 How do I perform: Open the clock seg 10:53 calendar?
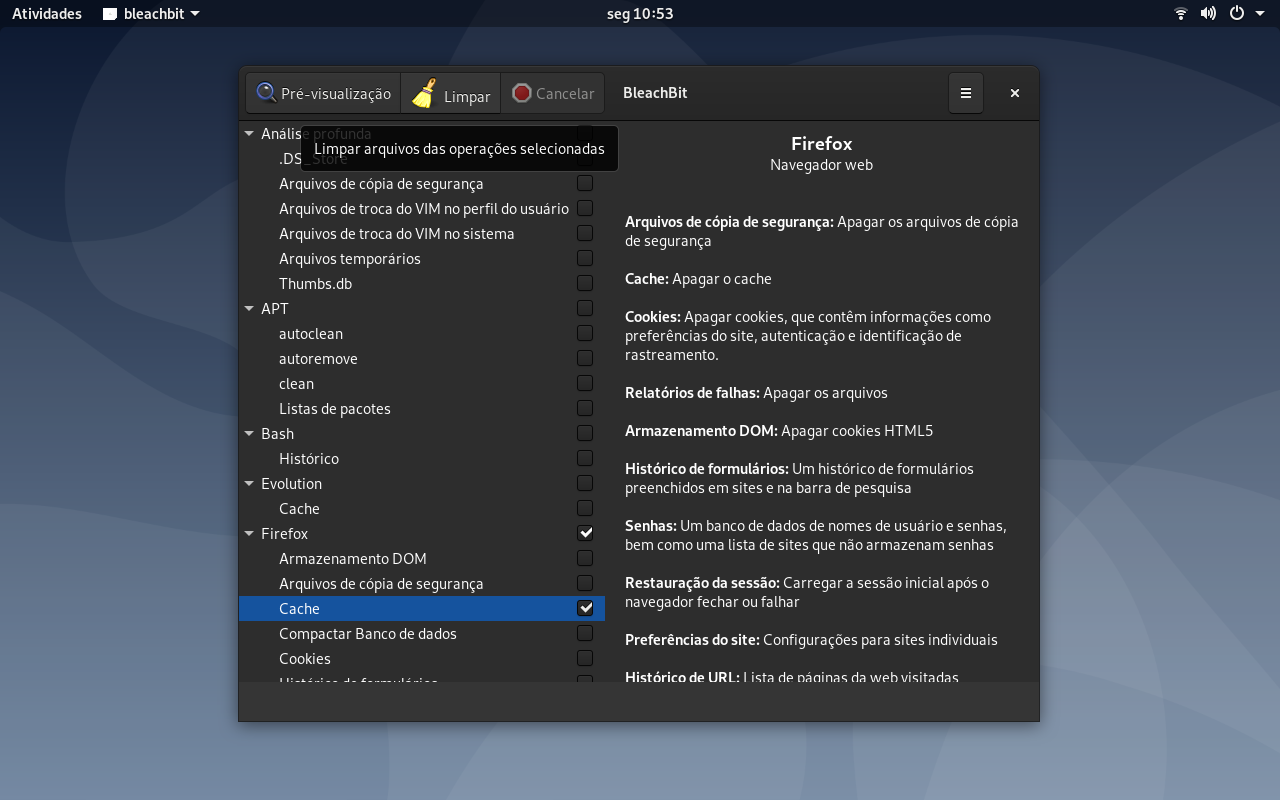click(x=640, y=14)
